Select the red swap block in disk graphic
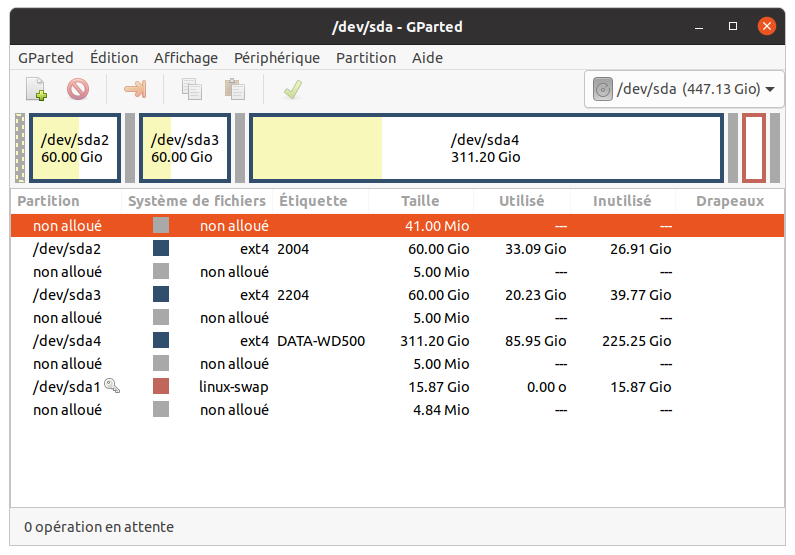 754,148
